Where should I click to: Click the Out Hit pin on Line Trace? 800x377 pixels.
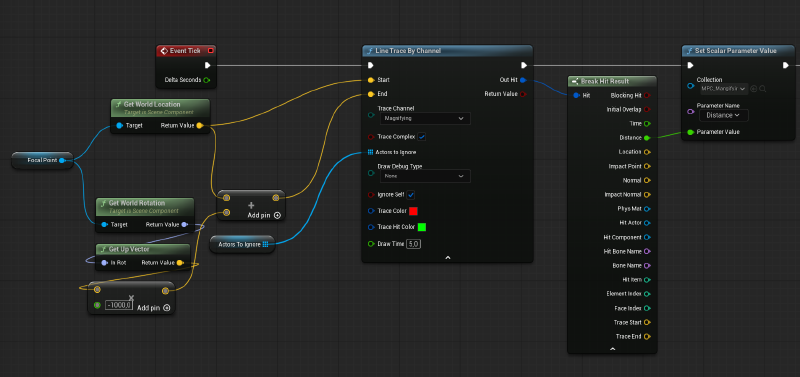[523, 80]
